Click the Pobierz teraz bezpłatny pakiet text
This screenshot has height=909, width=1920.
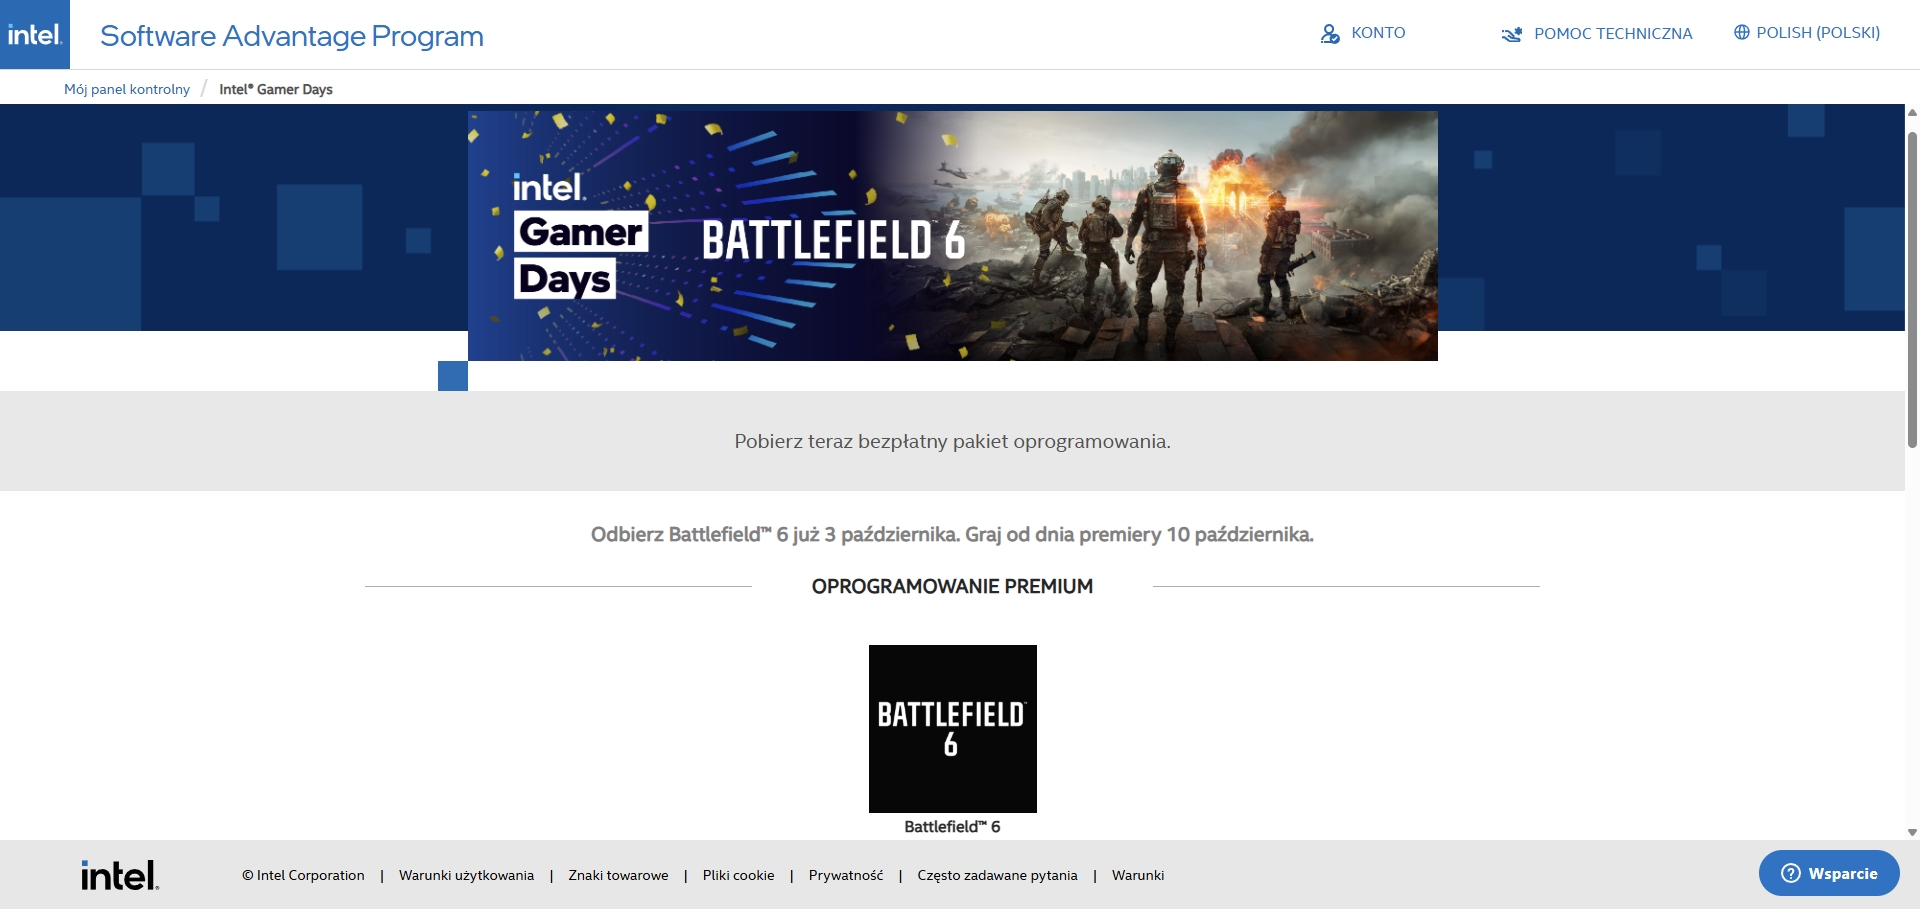click(952, 441)
